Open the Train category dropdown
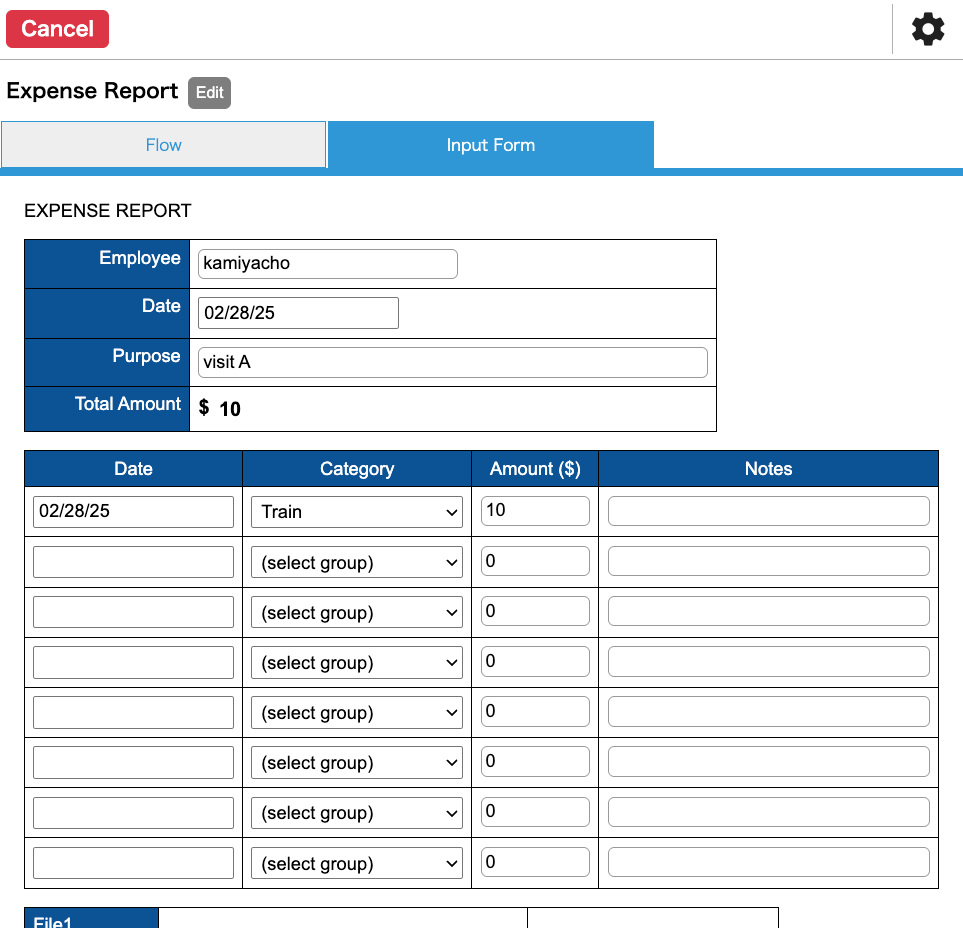The image size is (963, 928). click(357, 512)
